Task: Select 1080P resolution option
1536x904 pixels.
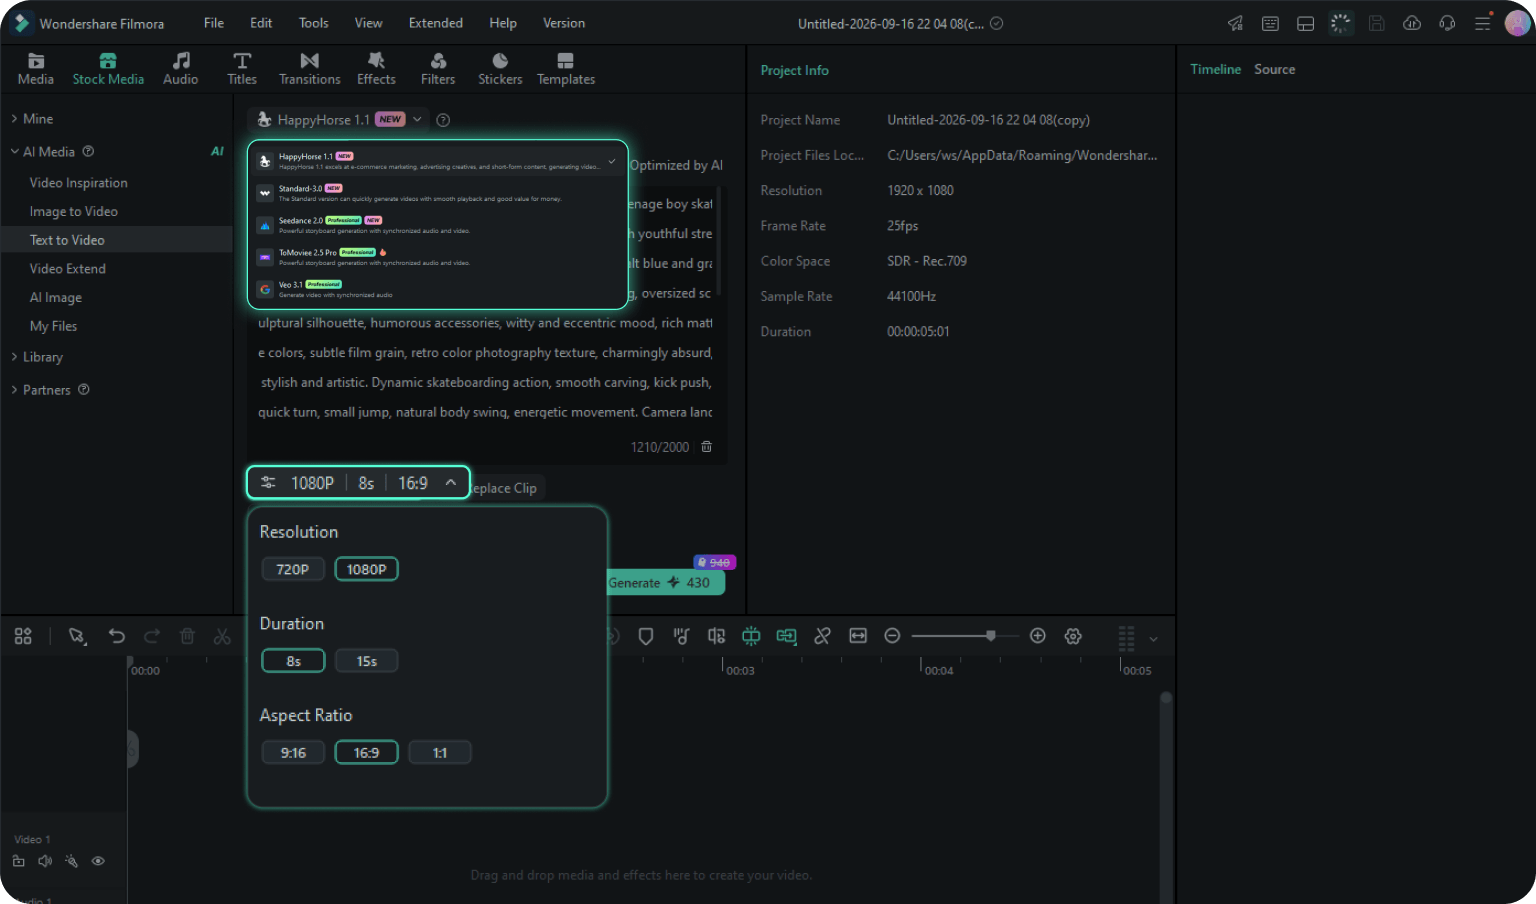Action: pyautogui.click(x=367, y=569)
